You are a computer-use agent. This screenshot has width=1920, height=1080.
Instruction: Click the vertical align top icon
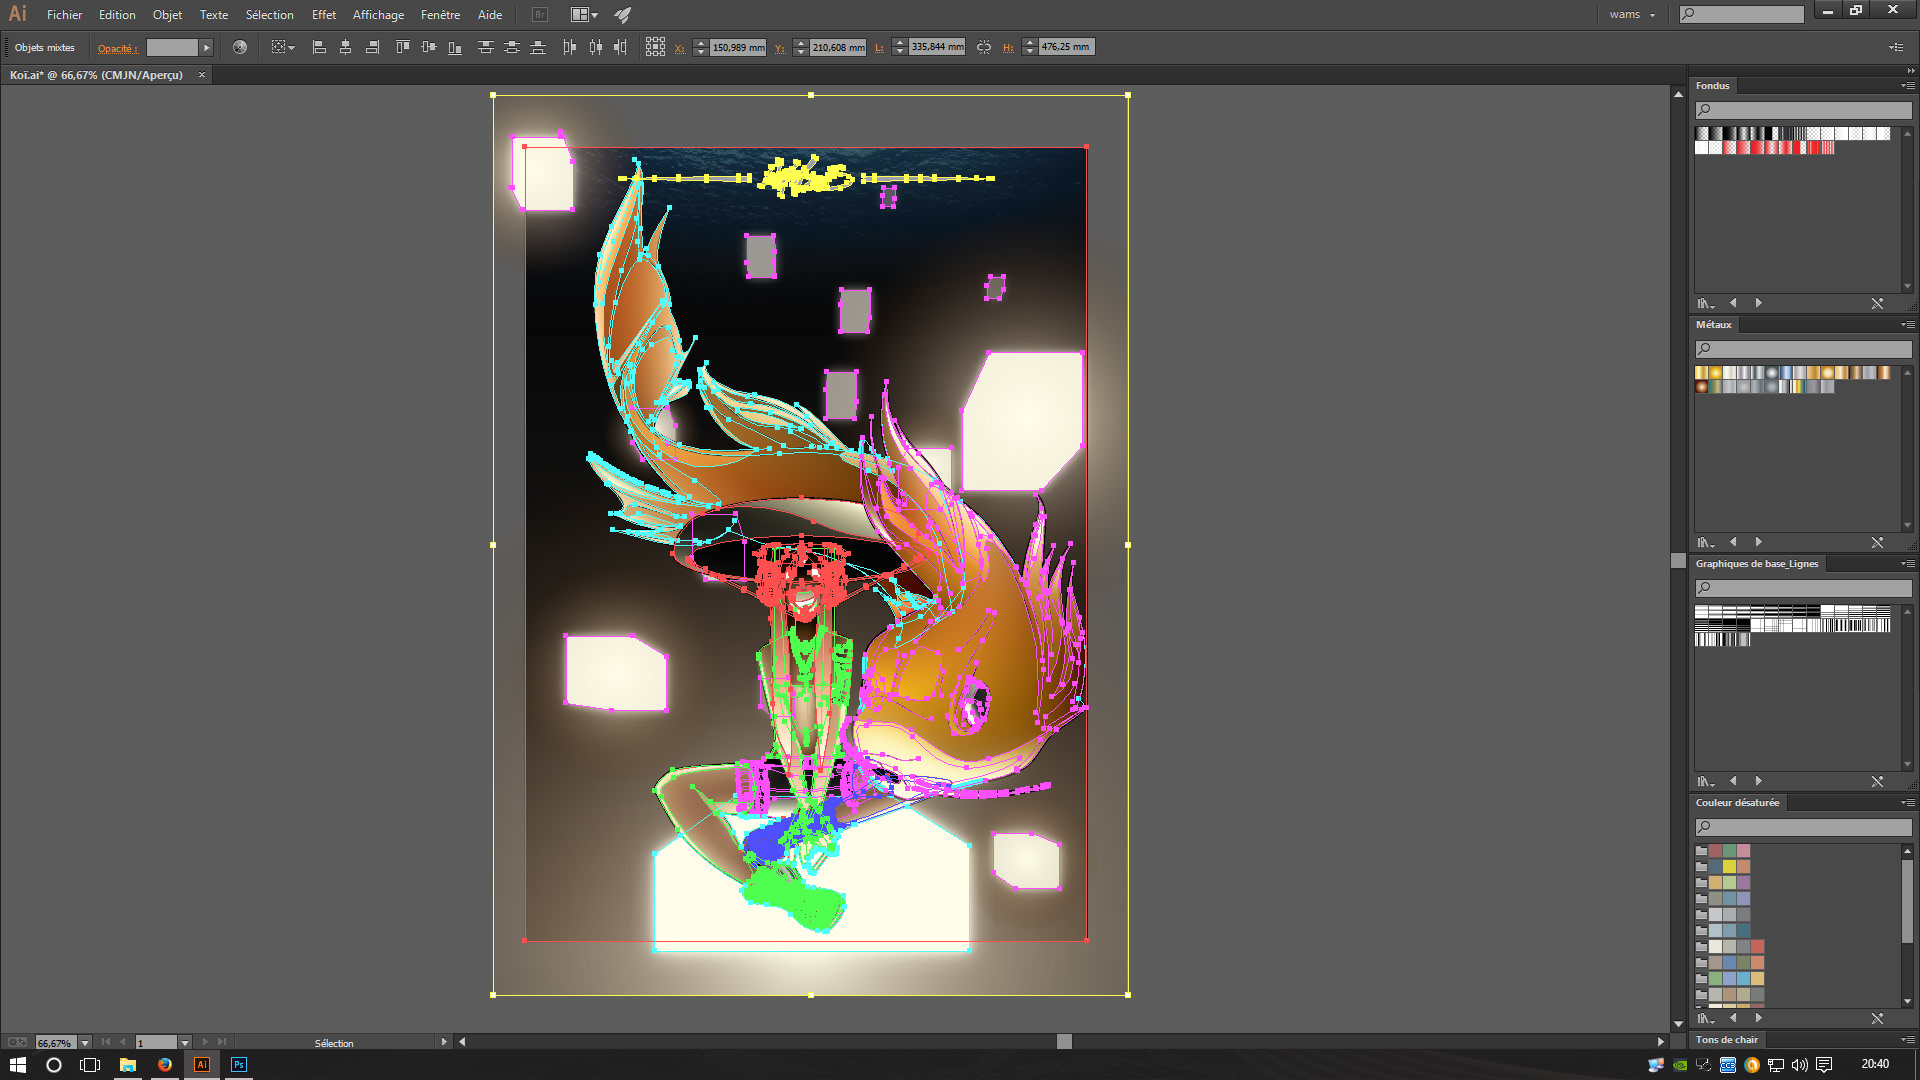pyautogui.click(x=402, y=47)
